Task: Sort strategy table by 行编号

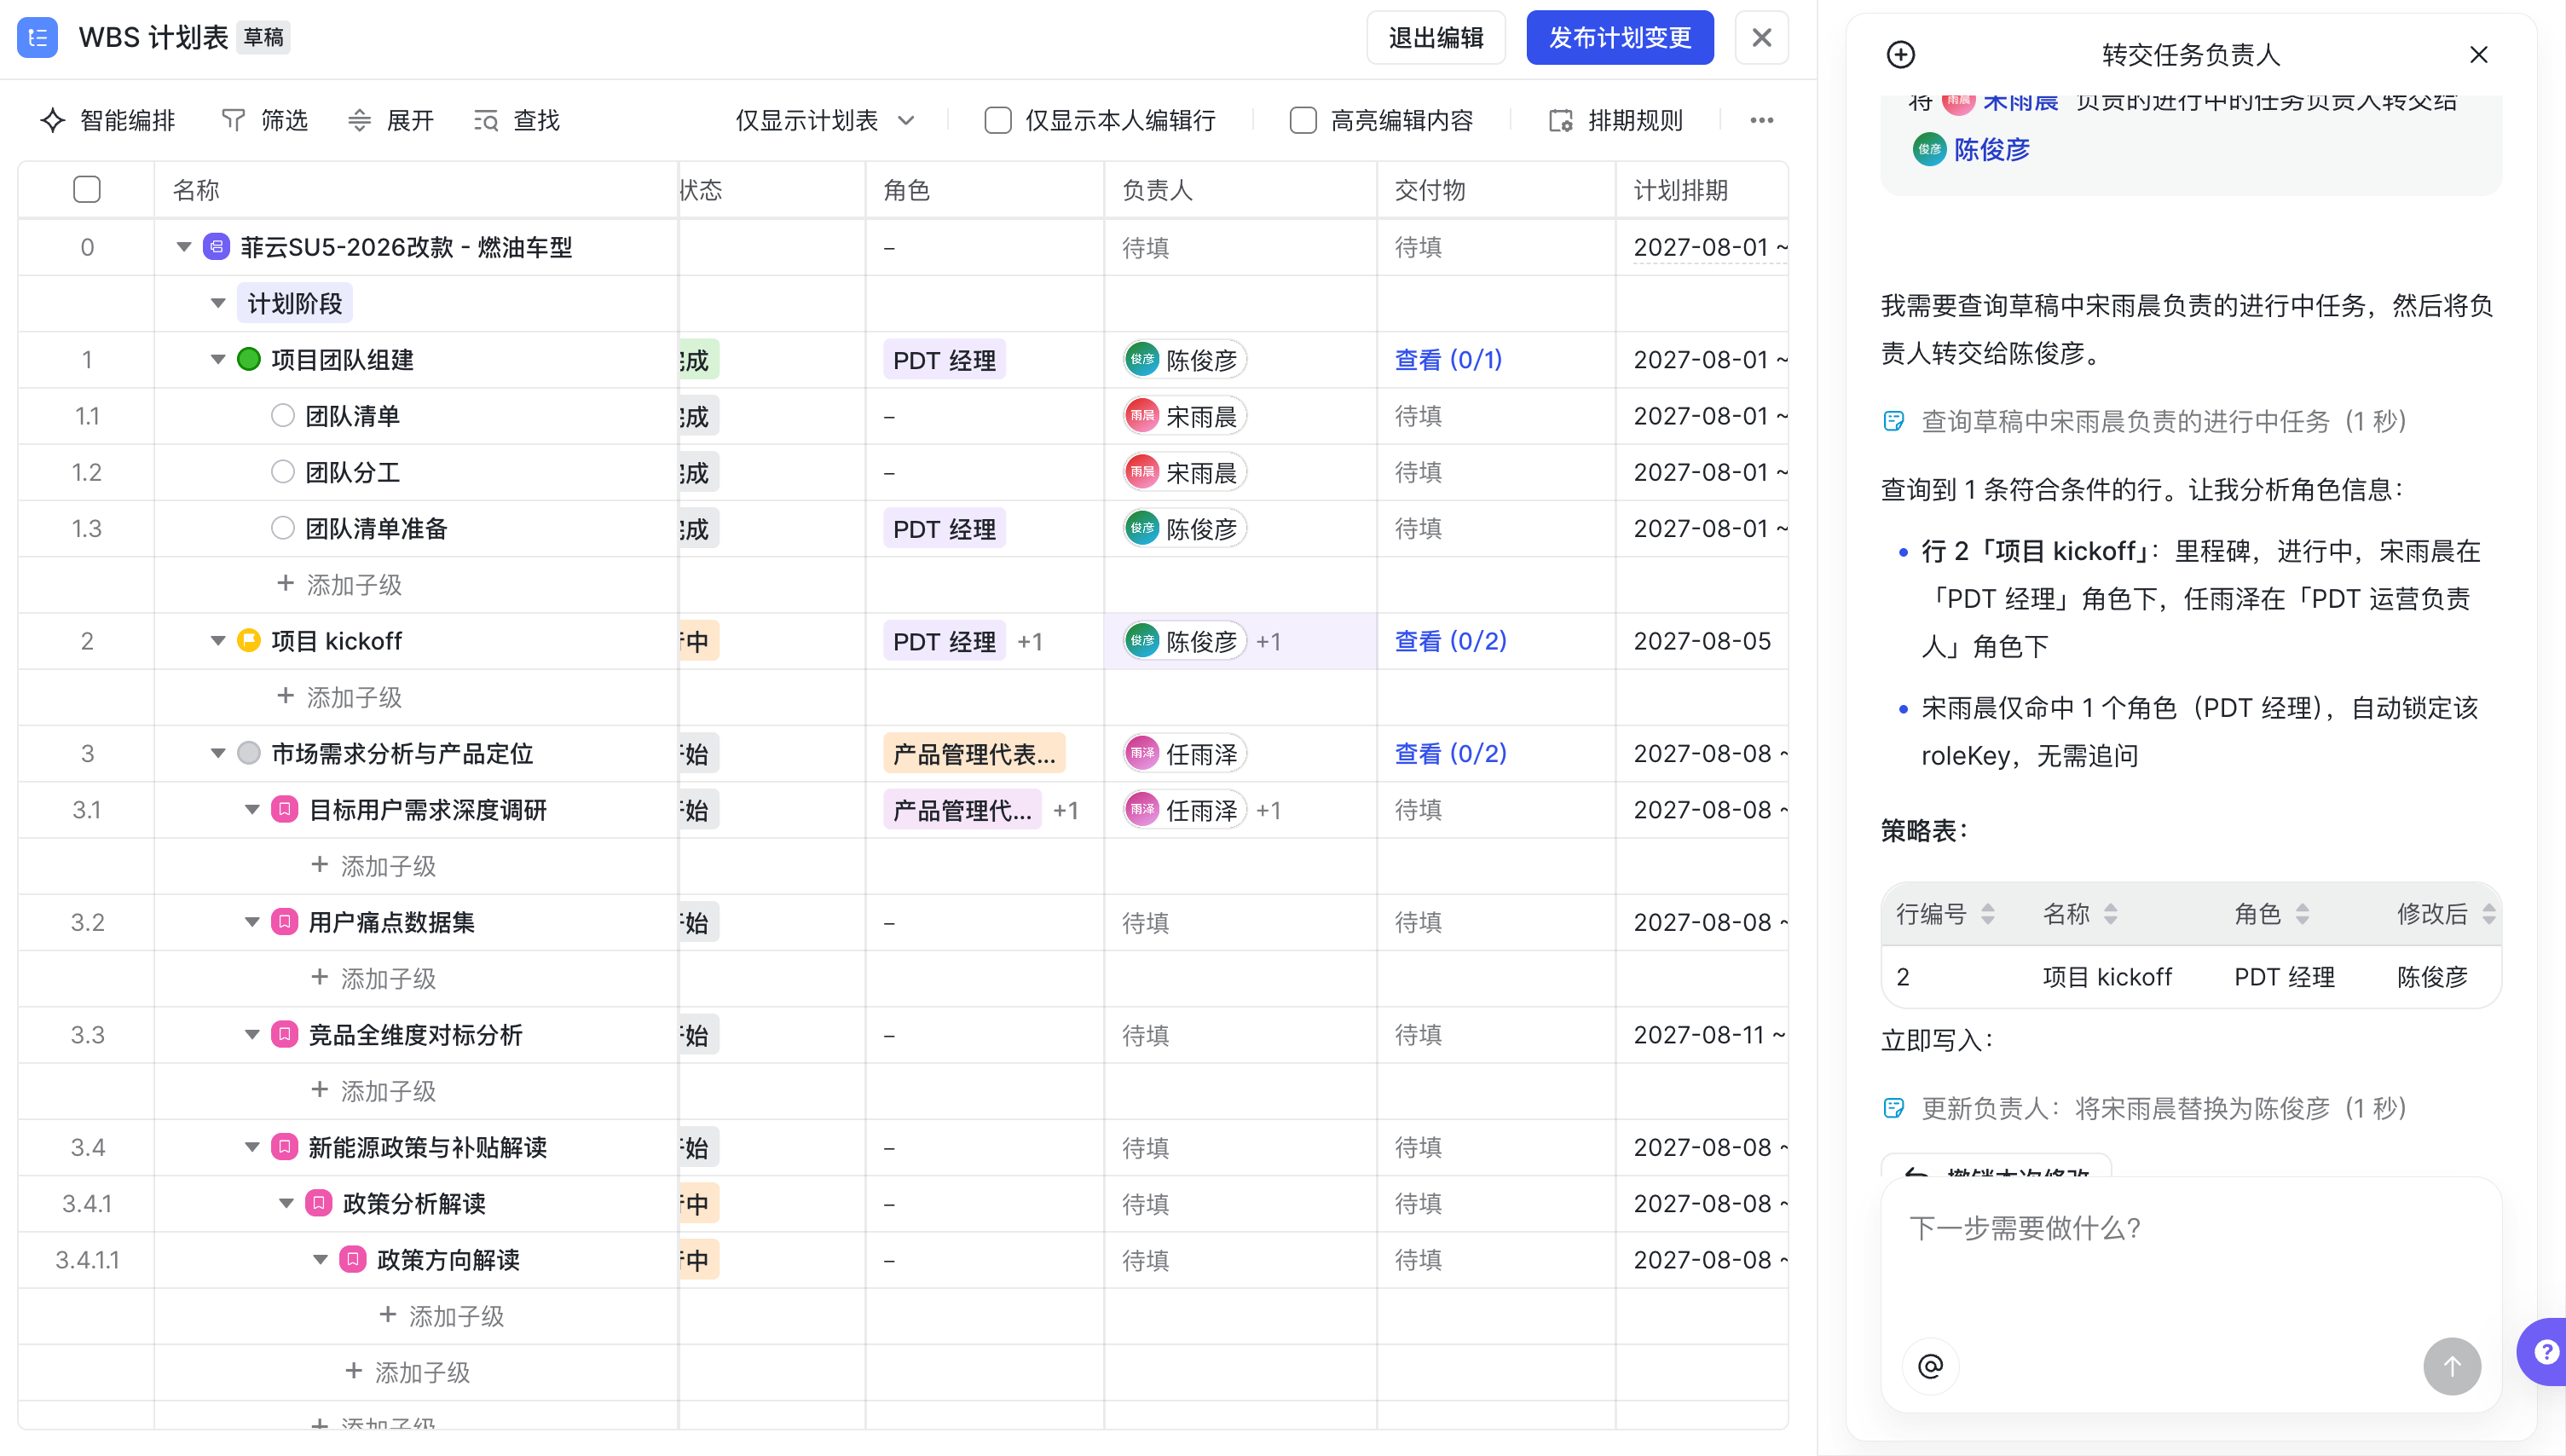Action: [x=1988, y=914]
